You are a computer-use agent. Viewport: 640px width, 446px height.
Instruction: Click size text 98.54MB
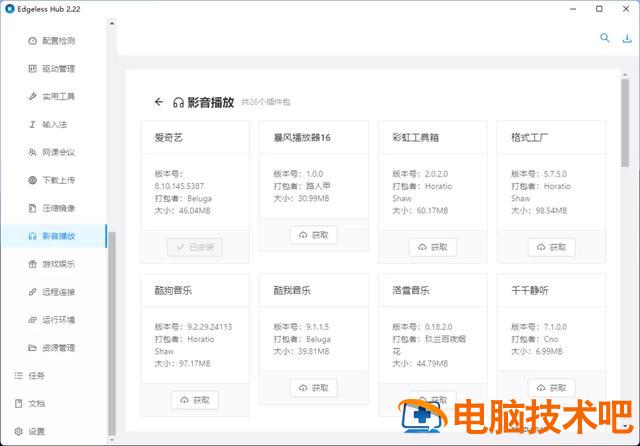pos(551,211)
